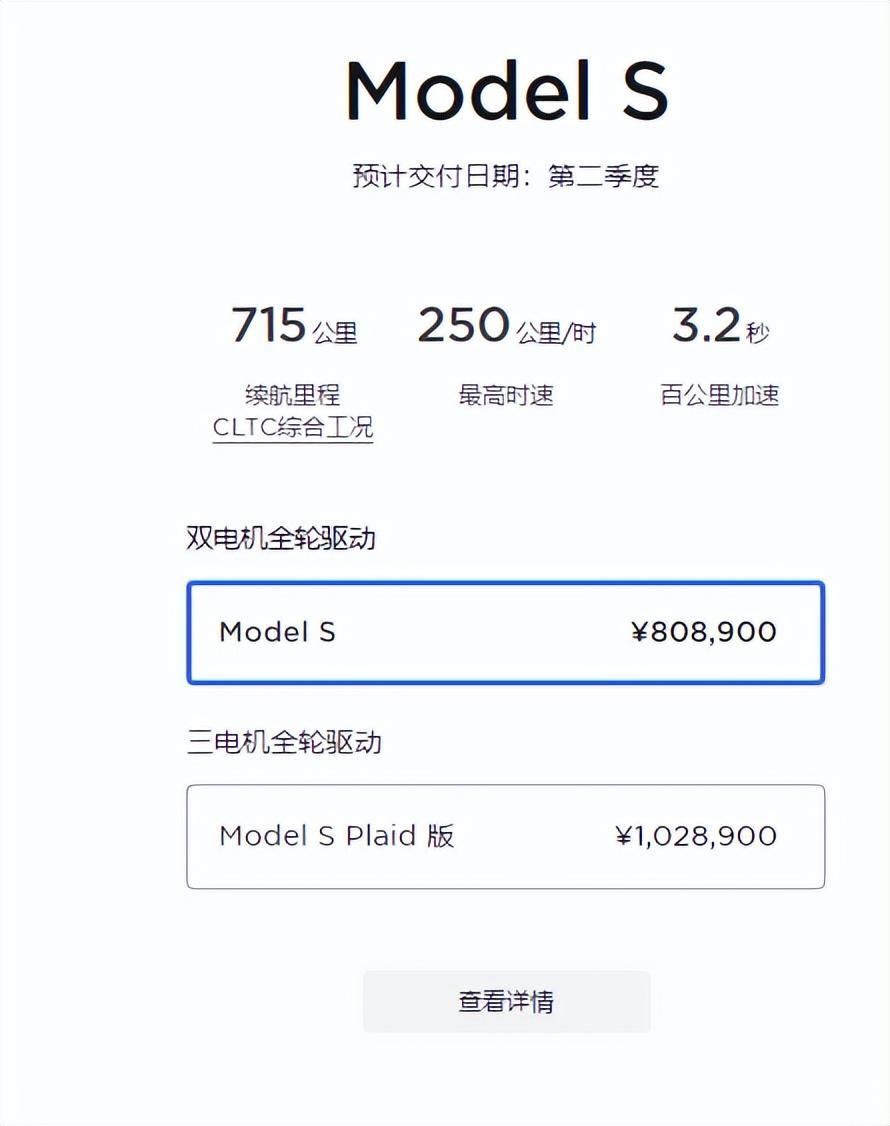Click the large Model S page title
The height and width of the screenshot is (1126, 890).
coord(507,90)
